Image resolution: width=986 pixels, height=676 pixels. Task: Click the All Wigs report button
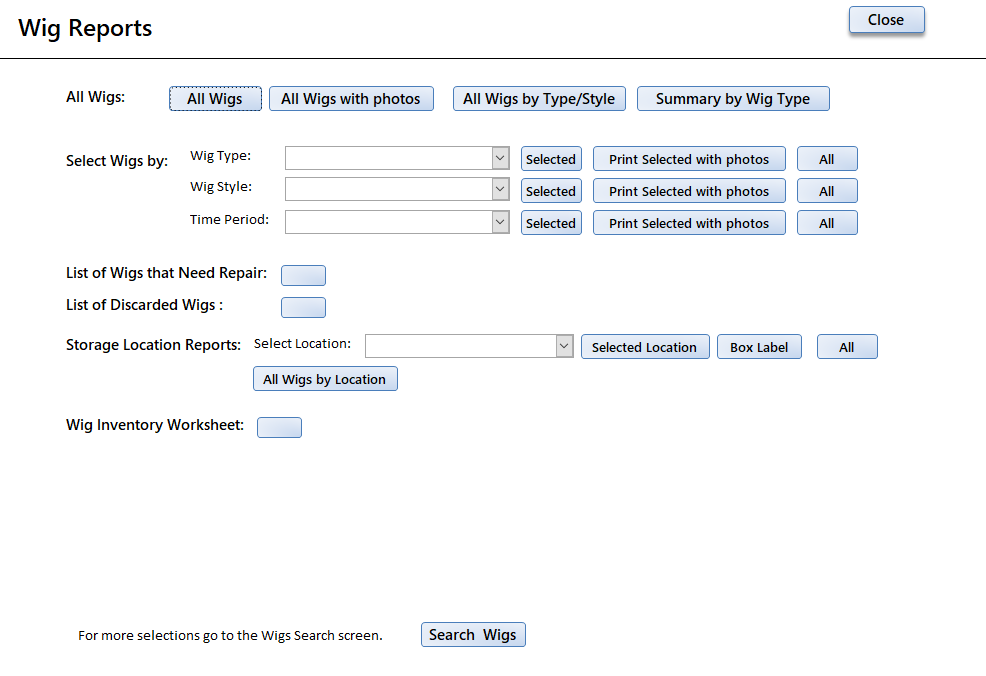(x=215, y=99)
